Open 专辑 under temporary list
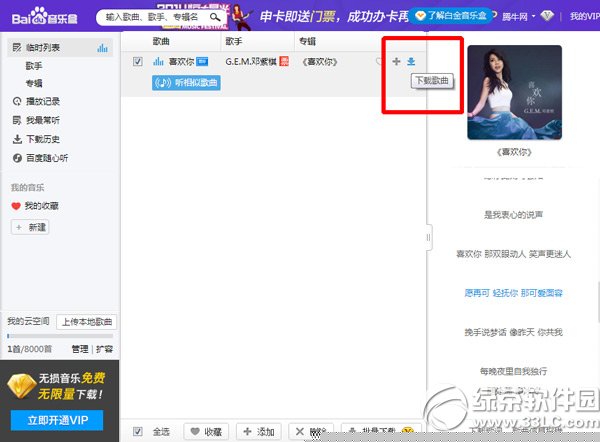 coord(34,83)
